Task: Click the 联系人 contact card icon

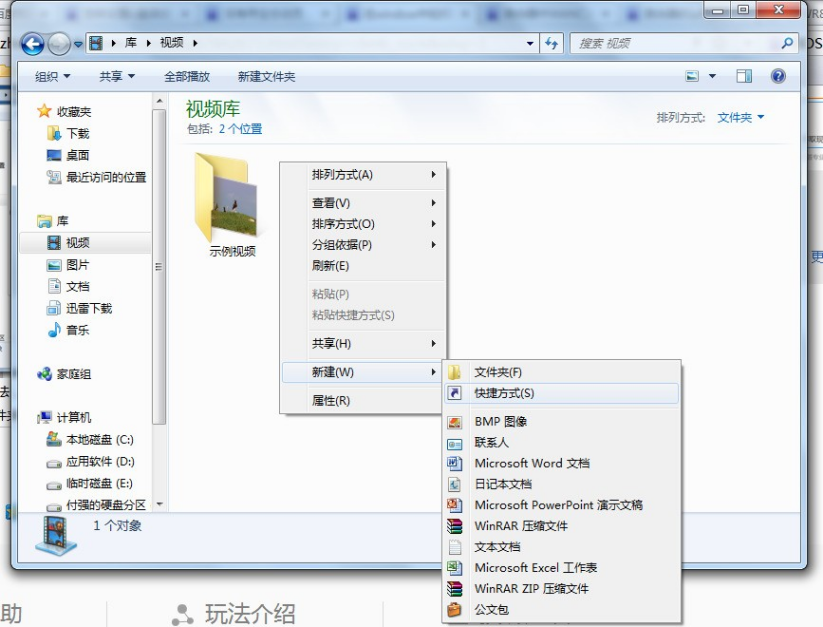Action: click(x=457, y=442)
